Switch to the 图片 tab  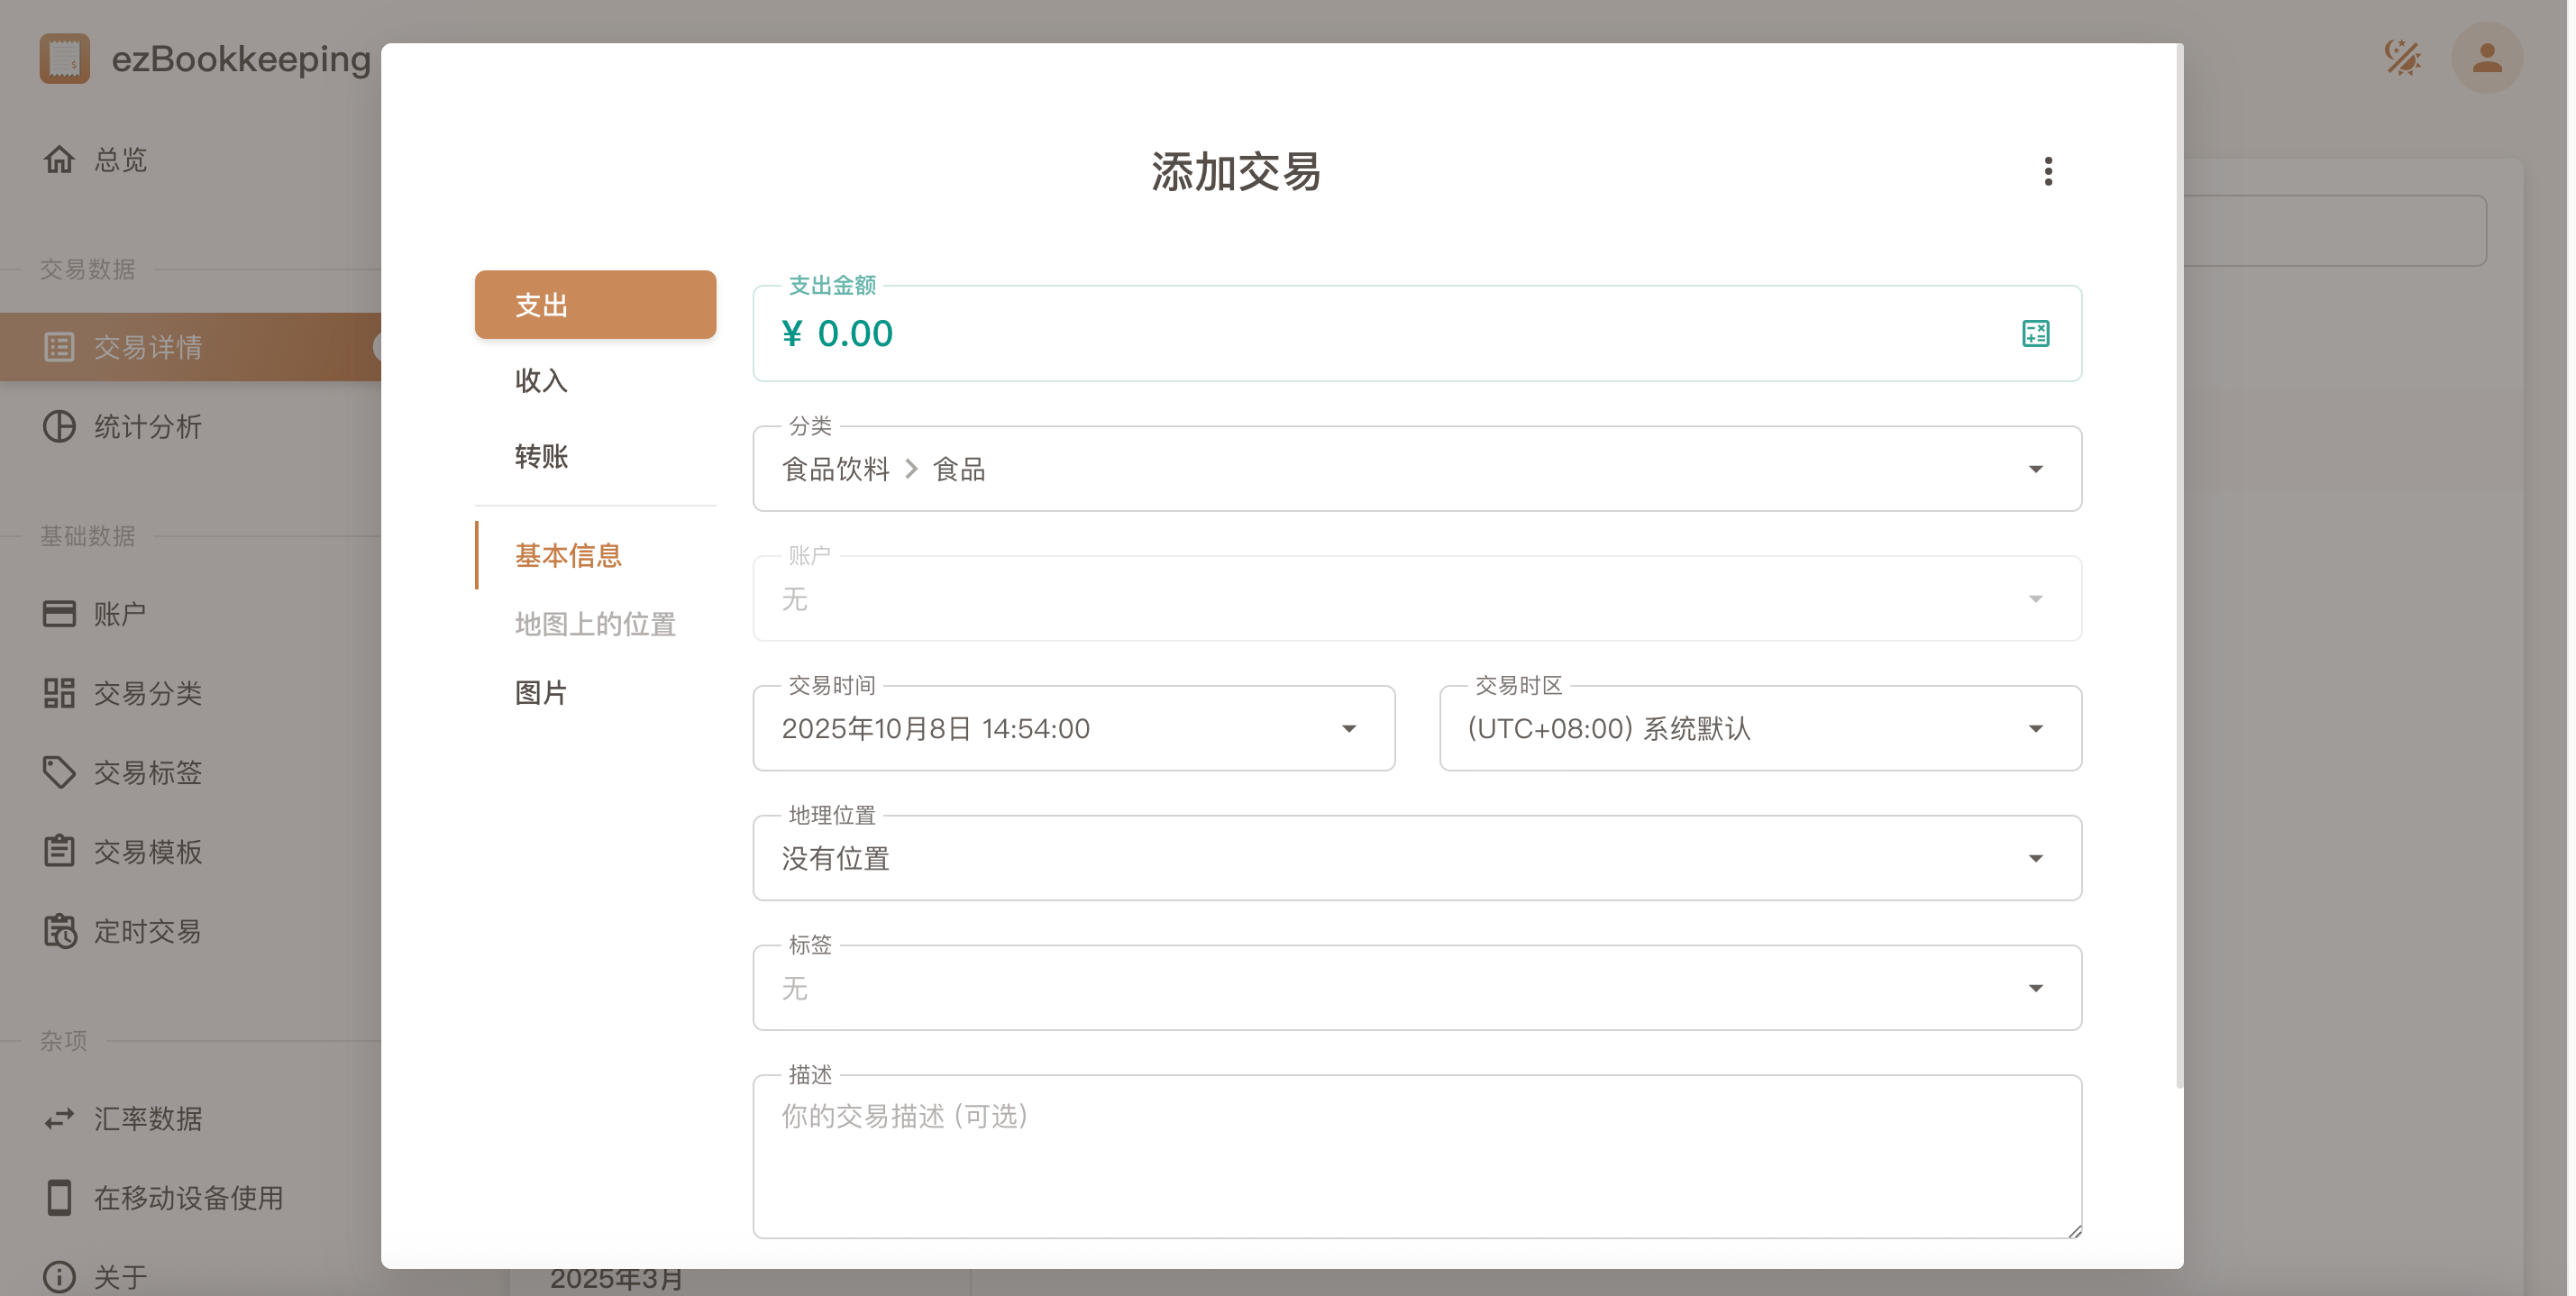(541, 693)
